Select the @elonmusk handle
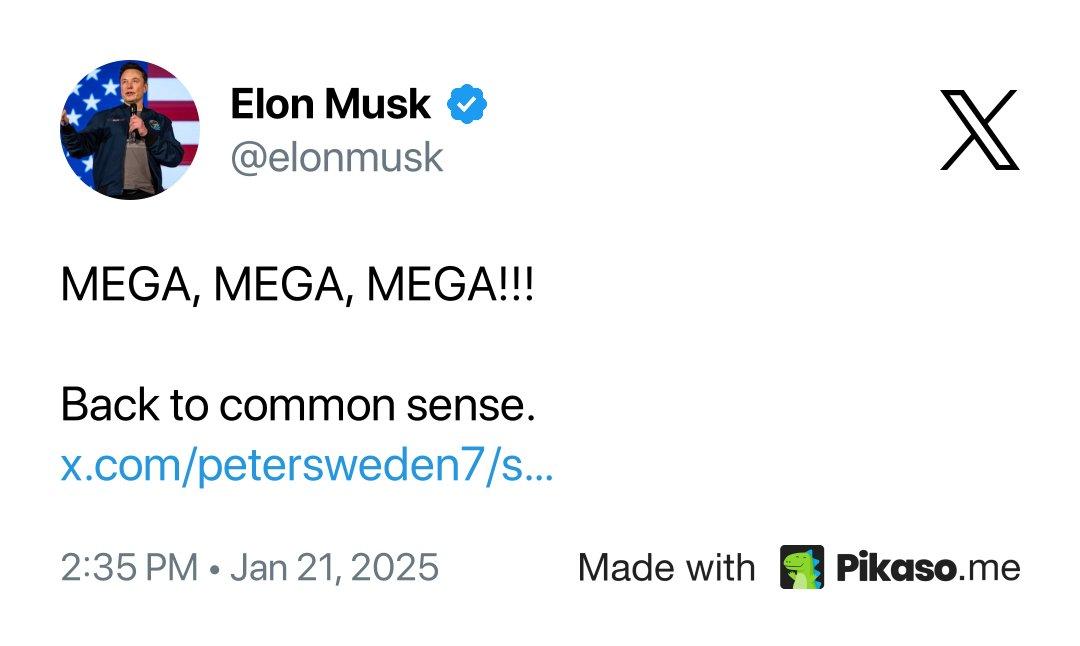The height and width of the screenshot is (646, 1080). (x=337, y=157)
